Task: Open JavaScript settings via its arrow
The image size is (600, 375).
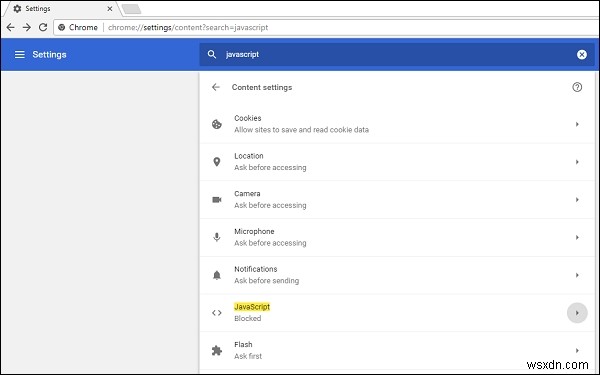Action: pos(577,313)
